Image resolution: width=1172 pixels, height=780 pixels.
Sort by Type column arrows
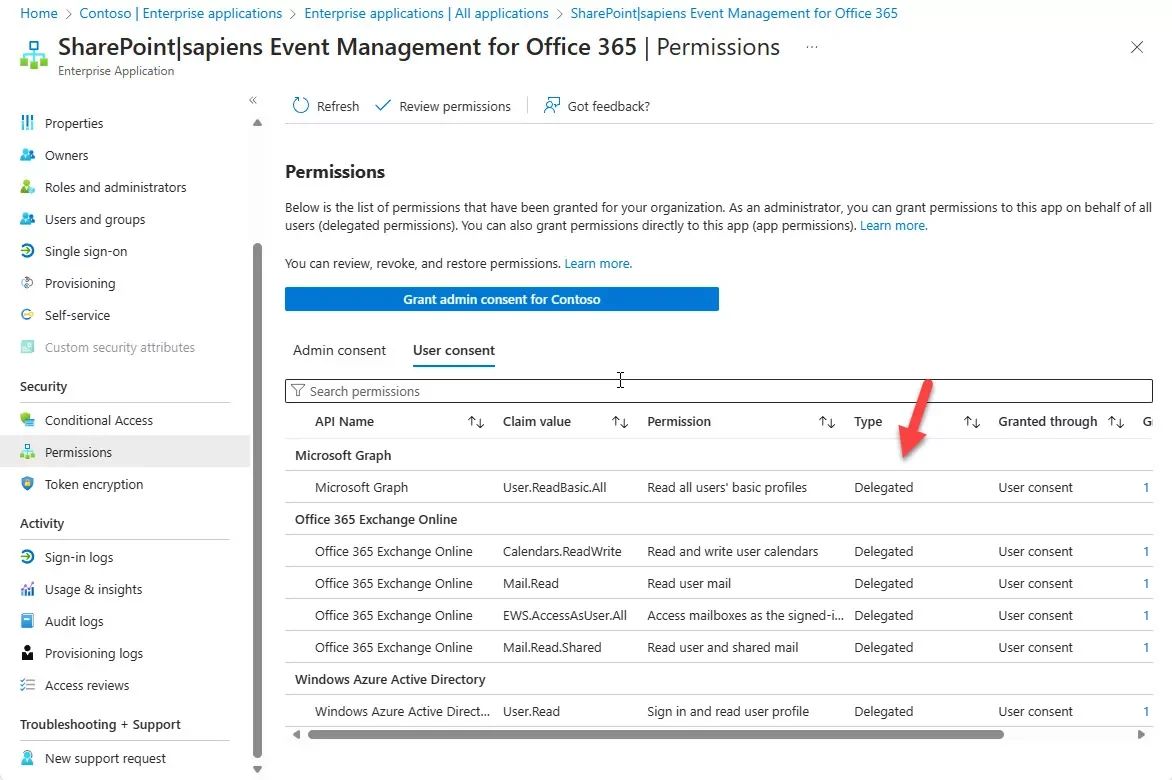[972, 422]
